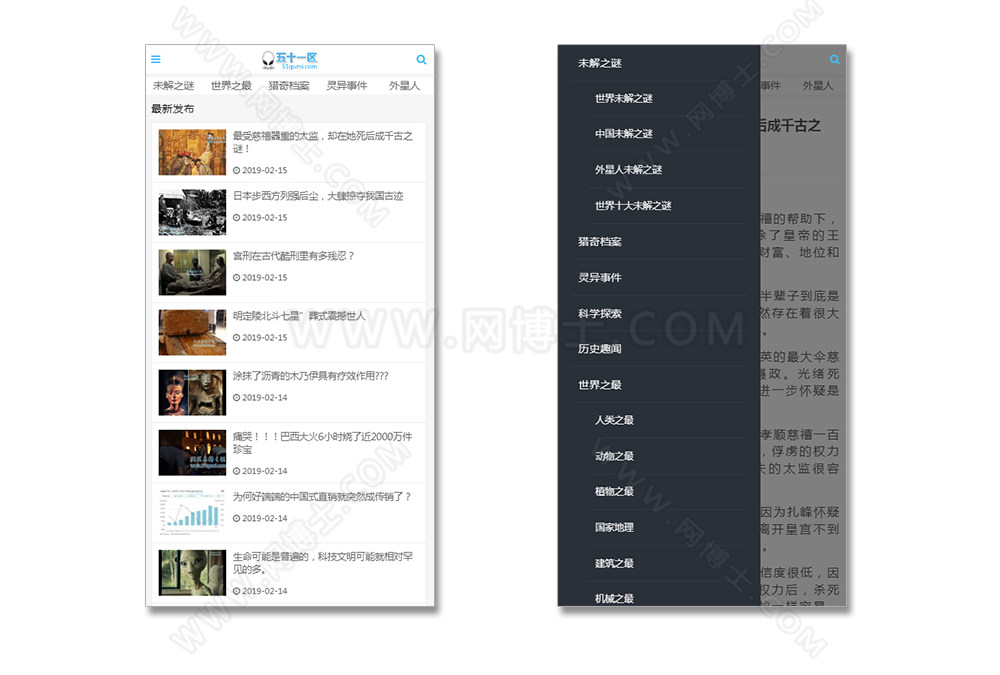
Task: Click the bar chart thumbnail
Action: (192, 512)
